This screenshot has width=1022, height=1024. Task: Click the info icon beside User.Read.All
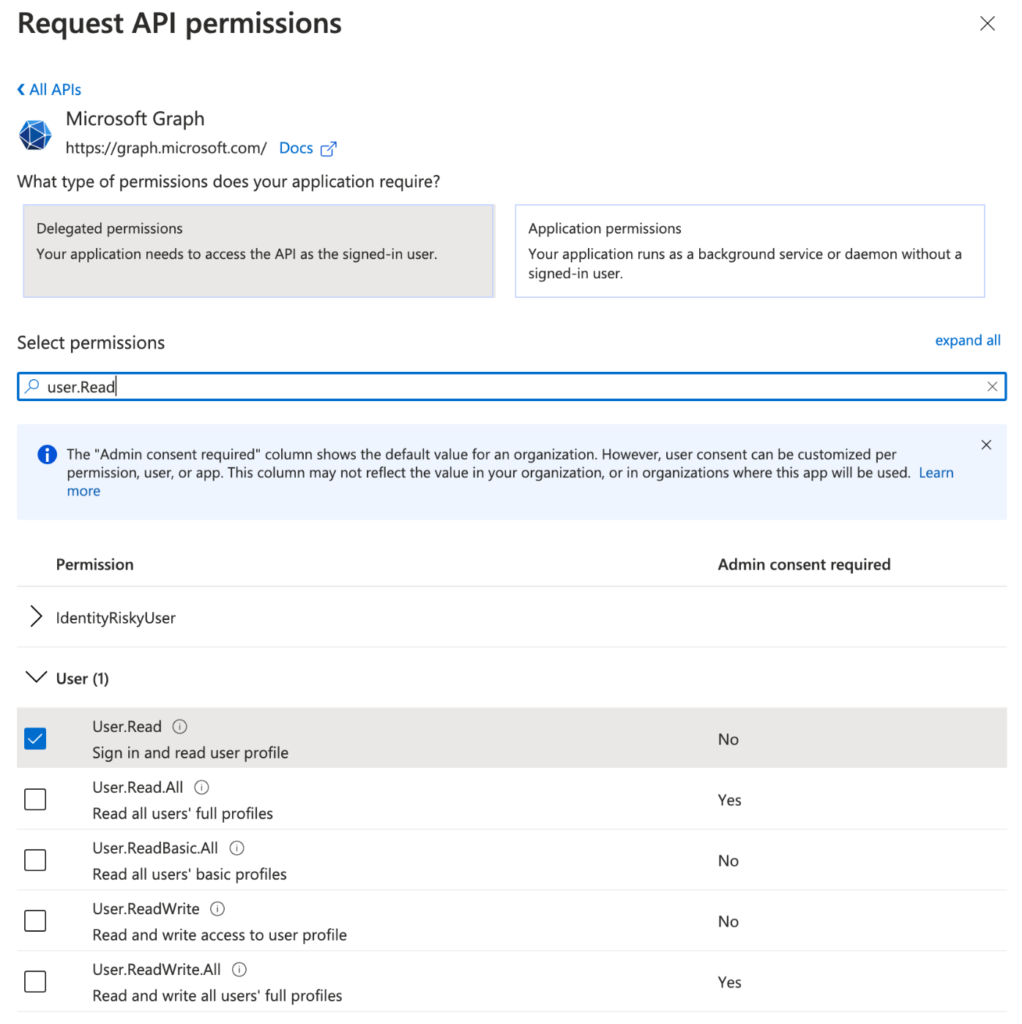click(x=202, y=788)
